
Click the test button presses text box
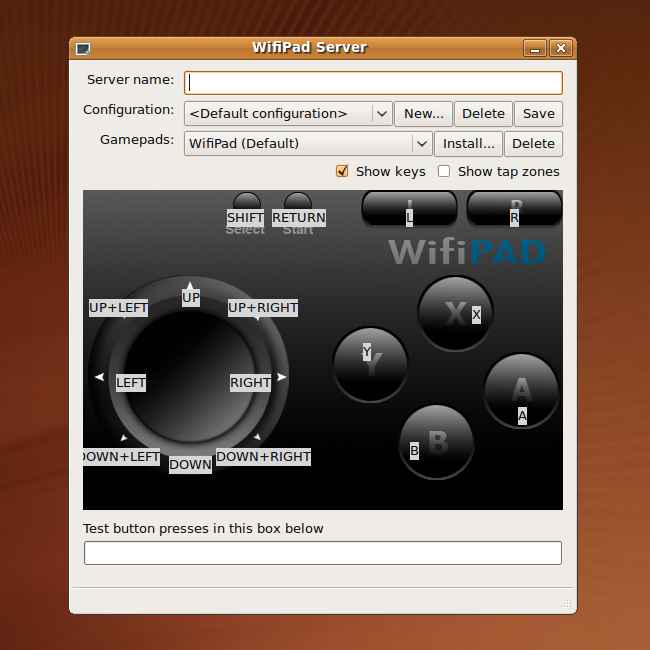[323, 553]
